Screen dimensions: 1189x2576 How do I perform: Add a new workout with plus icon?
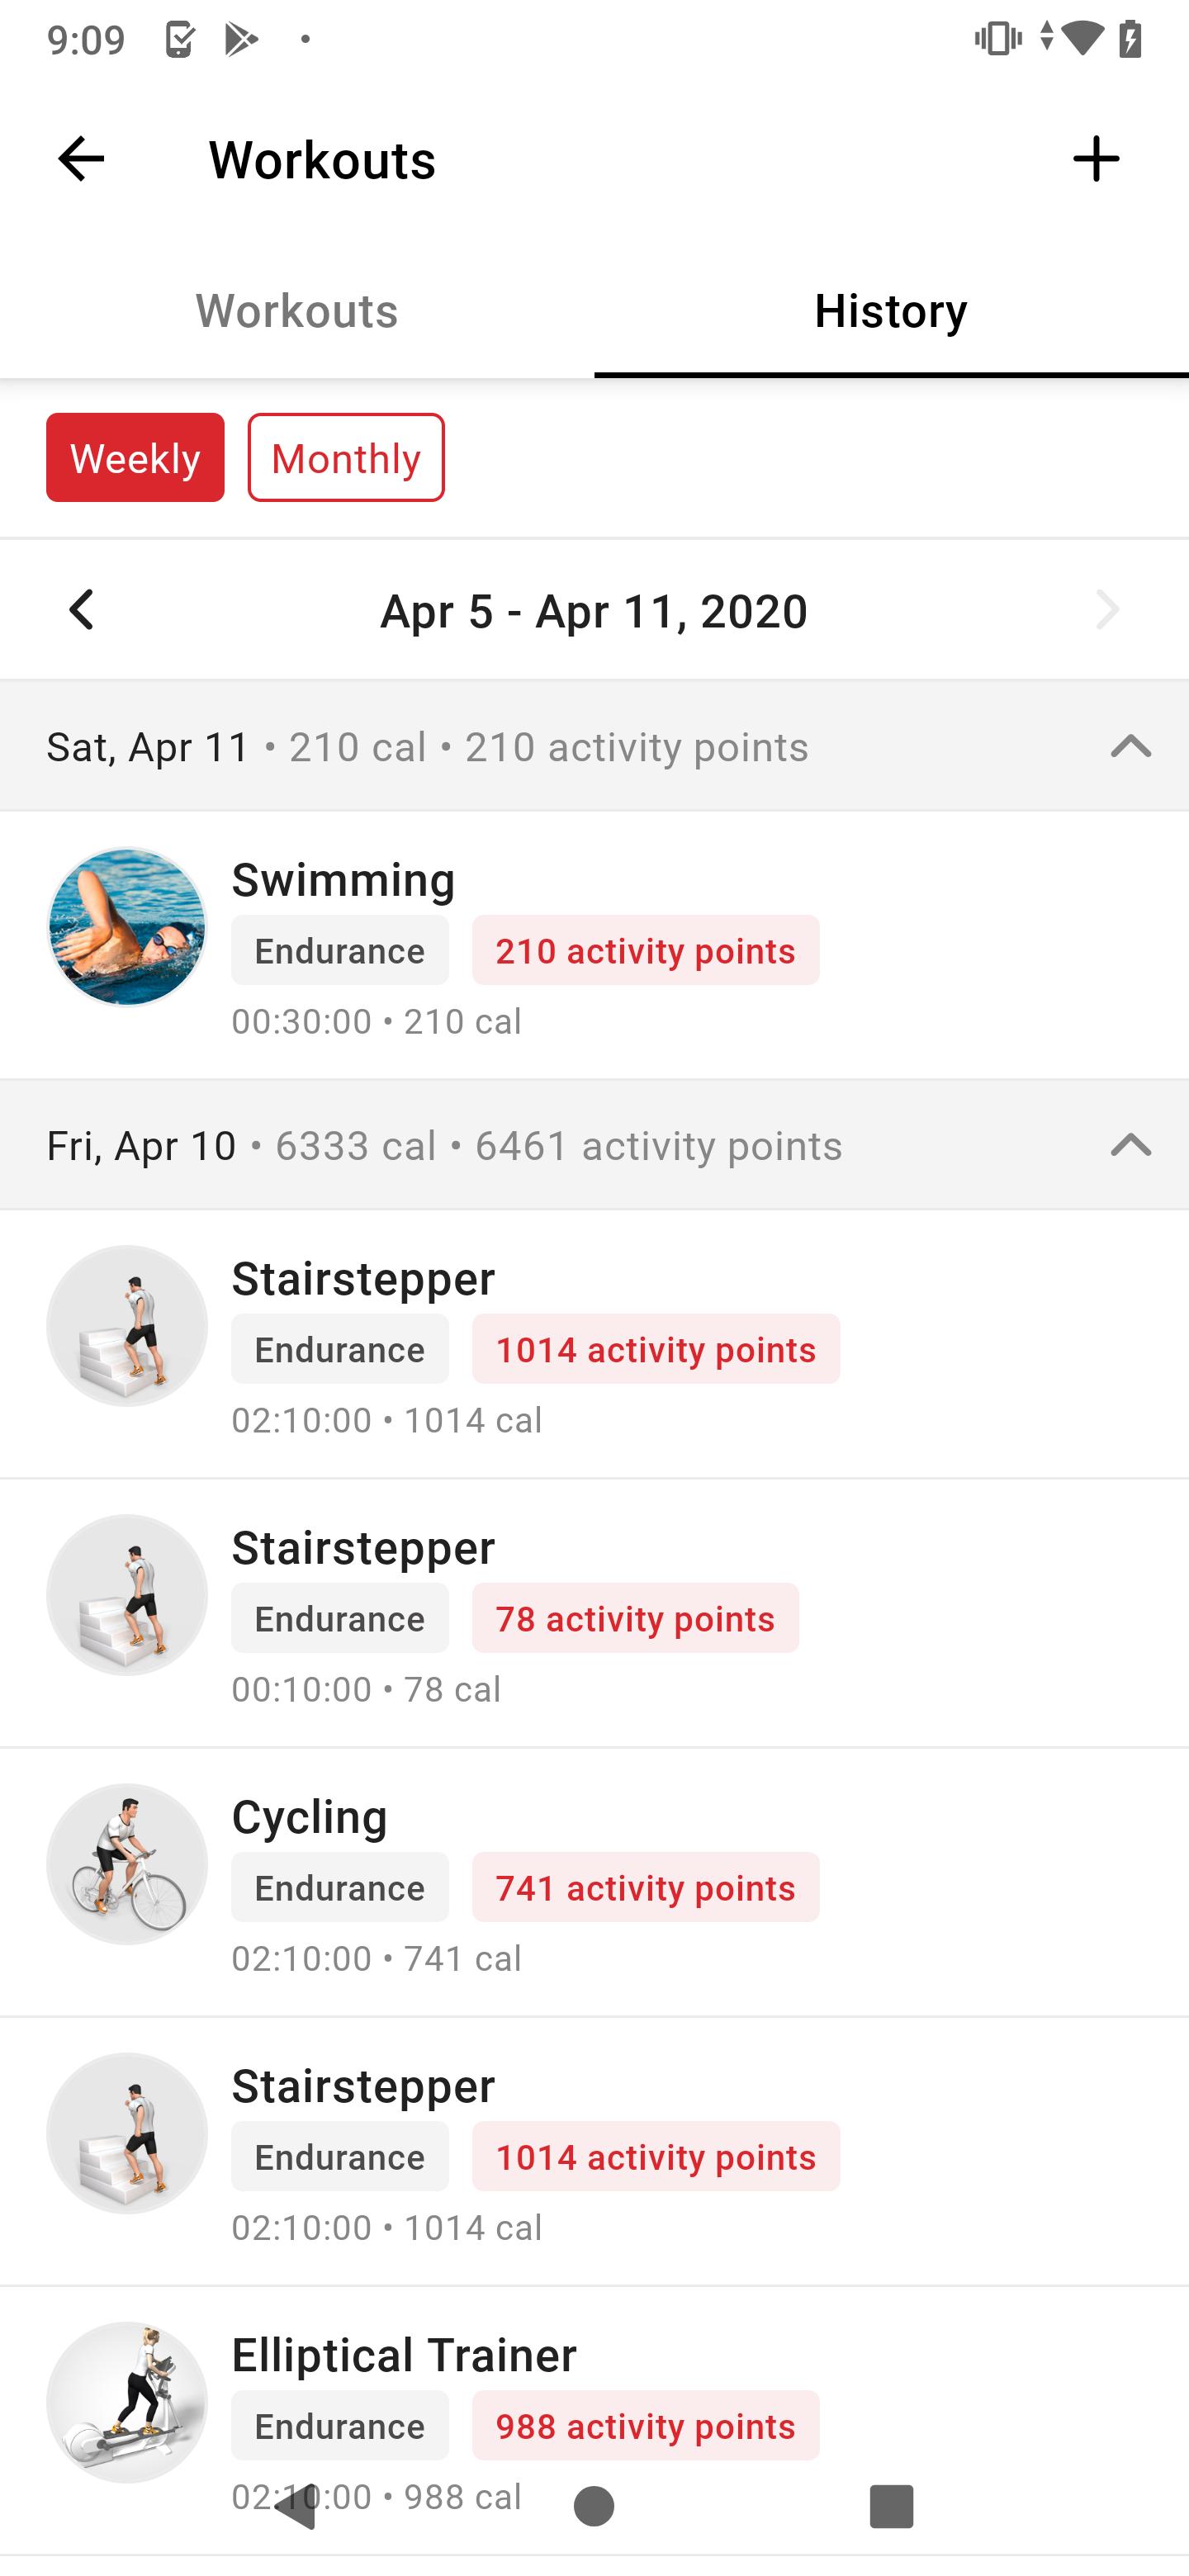point(1096,159)
